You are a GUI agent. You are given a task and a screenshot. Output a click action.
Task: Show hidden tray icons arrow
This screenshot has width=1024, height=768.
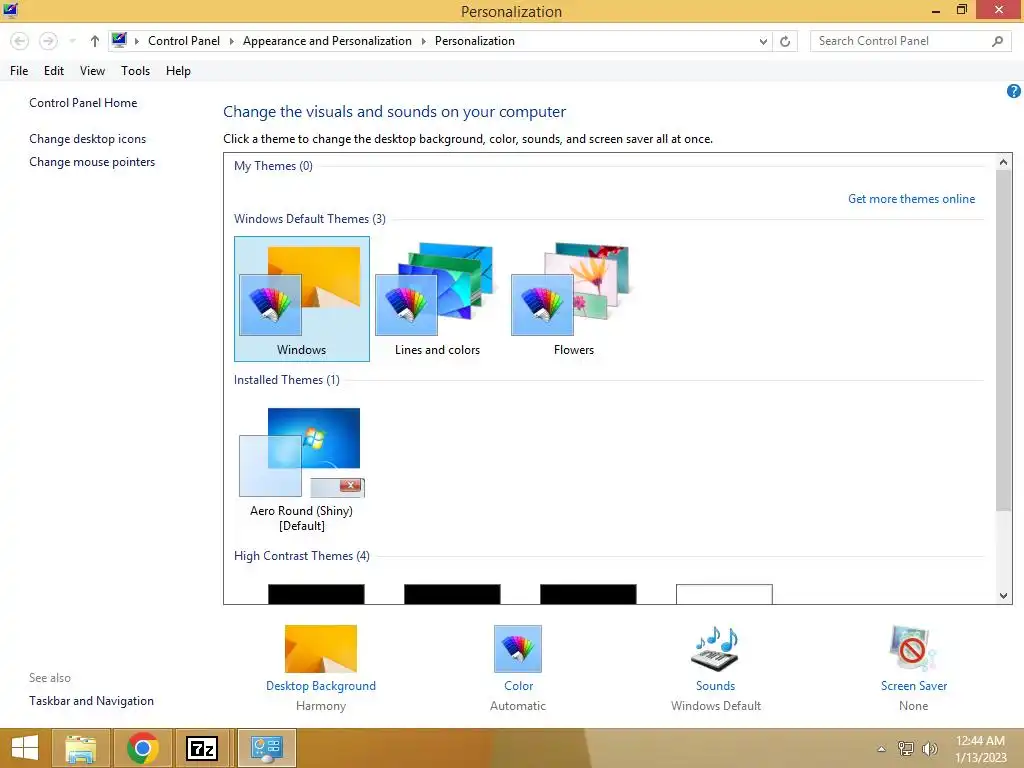(882, 749)
